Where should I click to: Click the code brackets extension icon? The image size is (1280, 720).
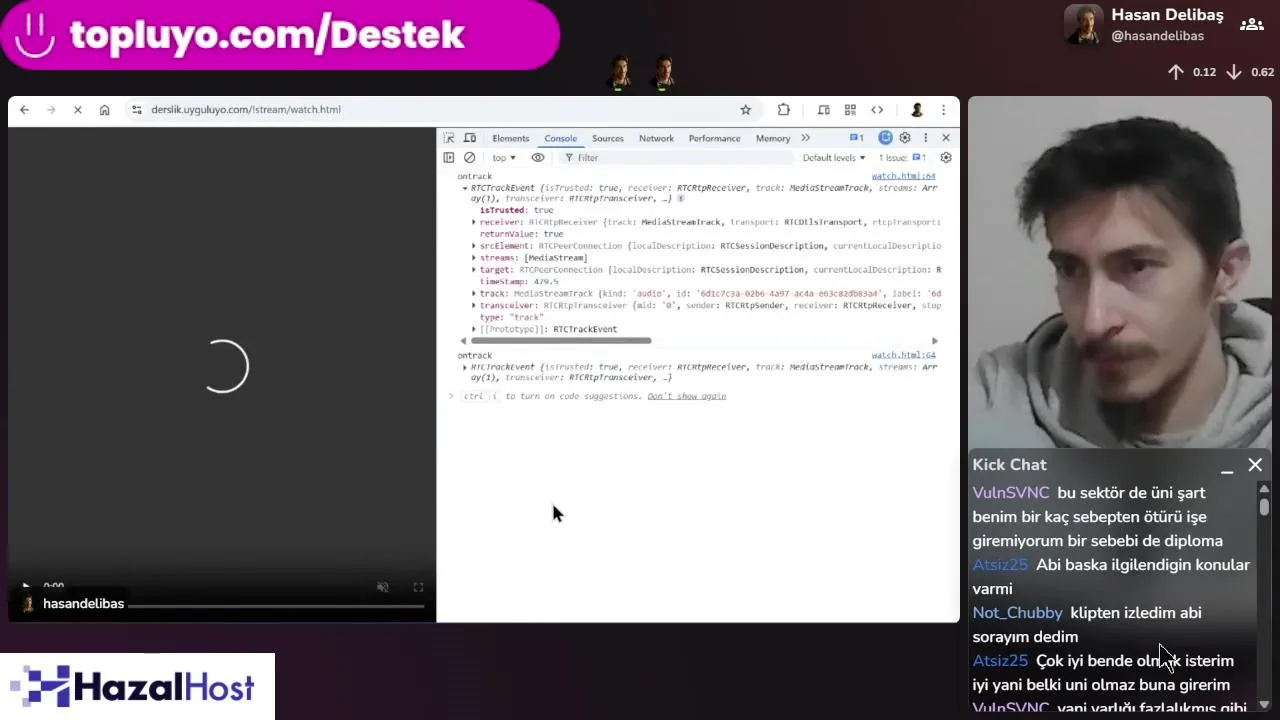877,110
